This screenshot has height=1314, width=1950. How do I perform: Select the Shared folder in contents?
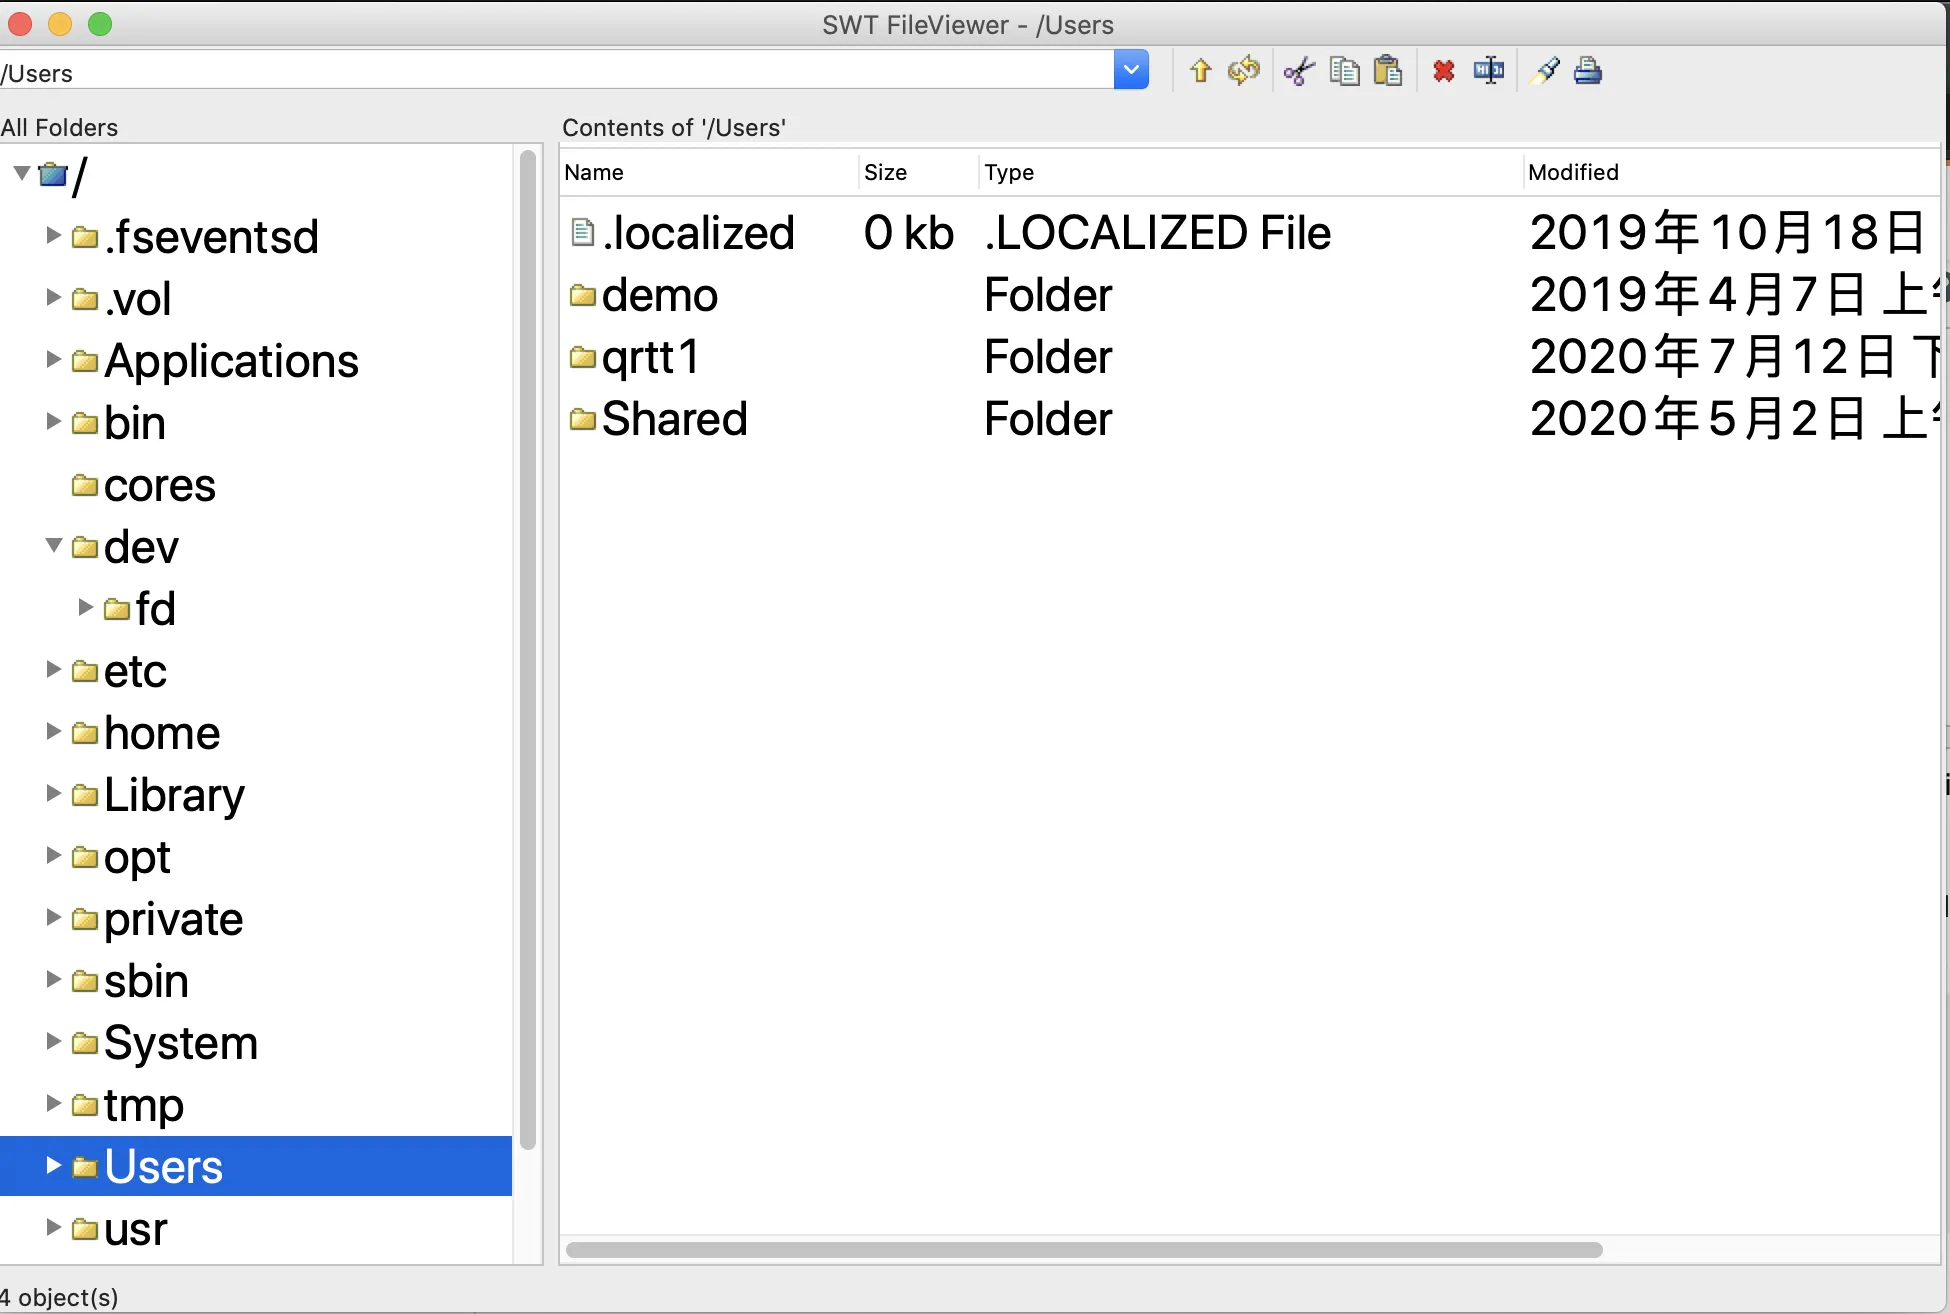tap(674, 418)
